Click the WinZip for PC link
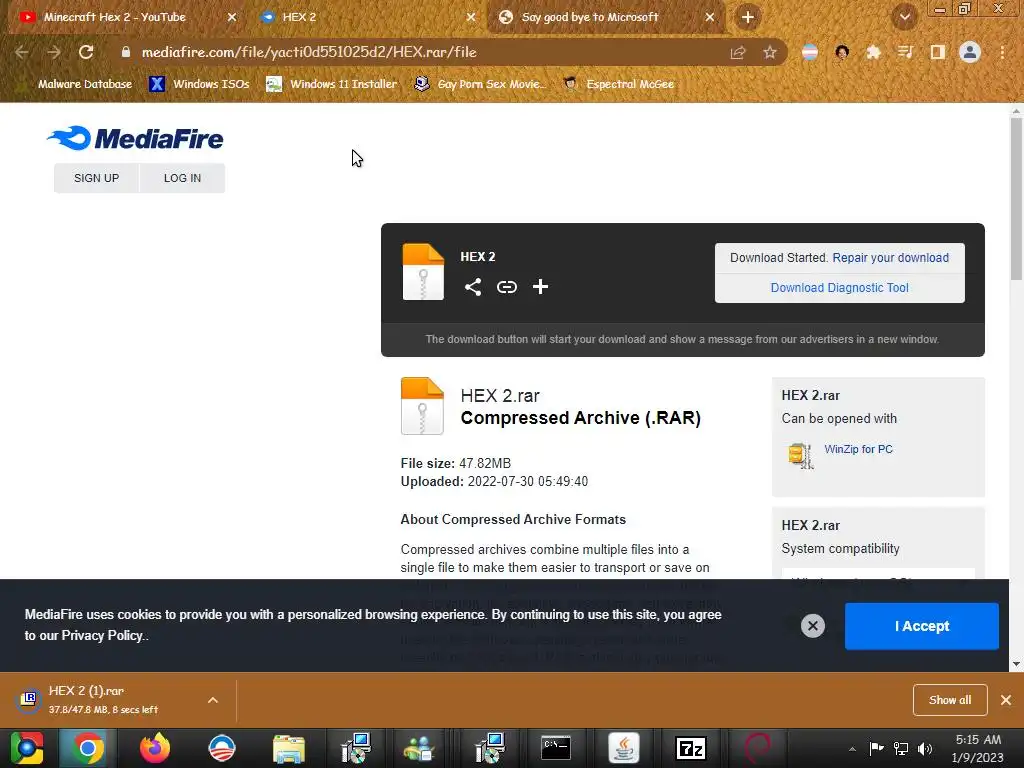 click(x=858, y=449)
